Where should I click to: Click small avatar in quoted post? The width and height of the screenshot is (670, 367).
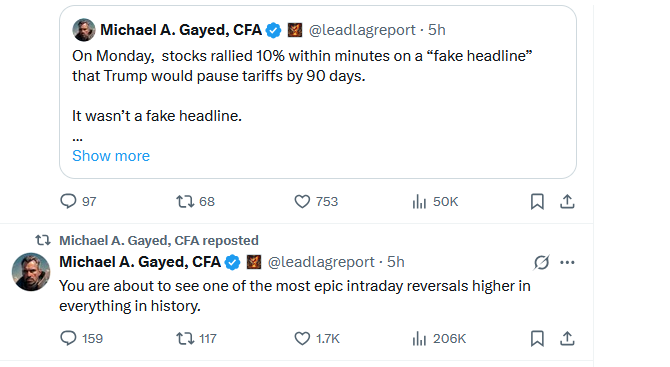tap(84, 30)
